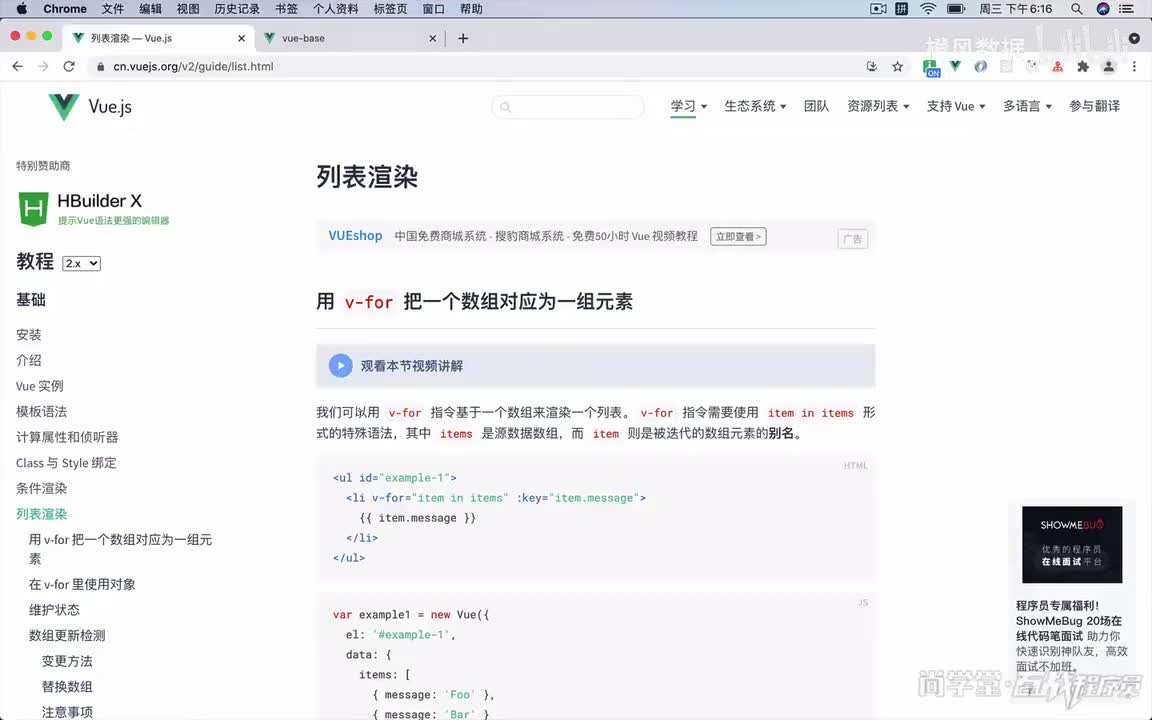
Task: Click the Wi-Fi status icon
Action: pyautogui.click(x=928, y=9)
